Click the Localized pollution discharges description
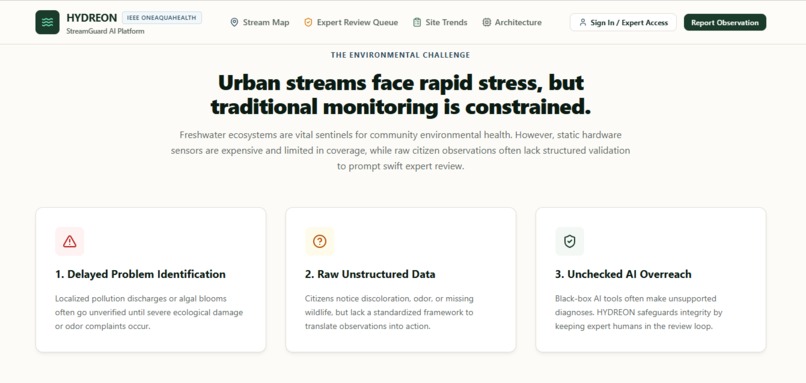This screenshot has width=806, height=383. [149, 313]
